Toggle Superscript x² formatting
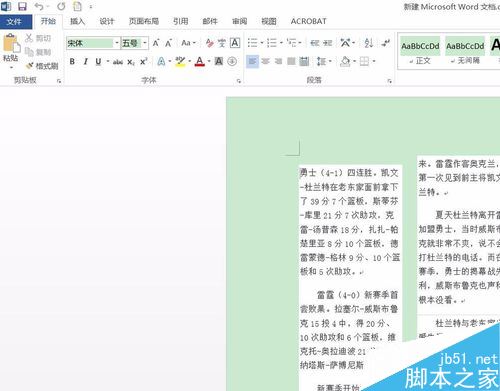This screenshot has width=500, height=391. (x=143, y=62)
